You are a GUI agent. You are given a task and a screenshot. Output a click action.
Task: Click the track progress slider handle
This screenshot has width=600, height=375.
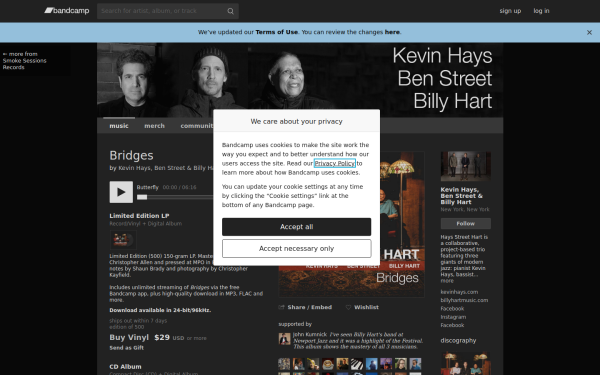pyautogui.click(x=142, y=197)
